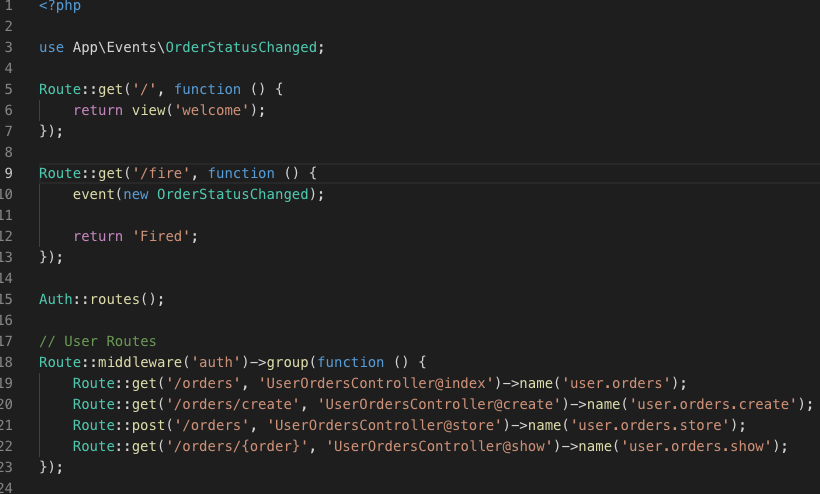Click 'UserOrdersController@store' string

click(x=384, y=425)
